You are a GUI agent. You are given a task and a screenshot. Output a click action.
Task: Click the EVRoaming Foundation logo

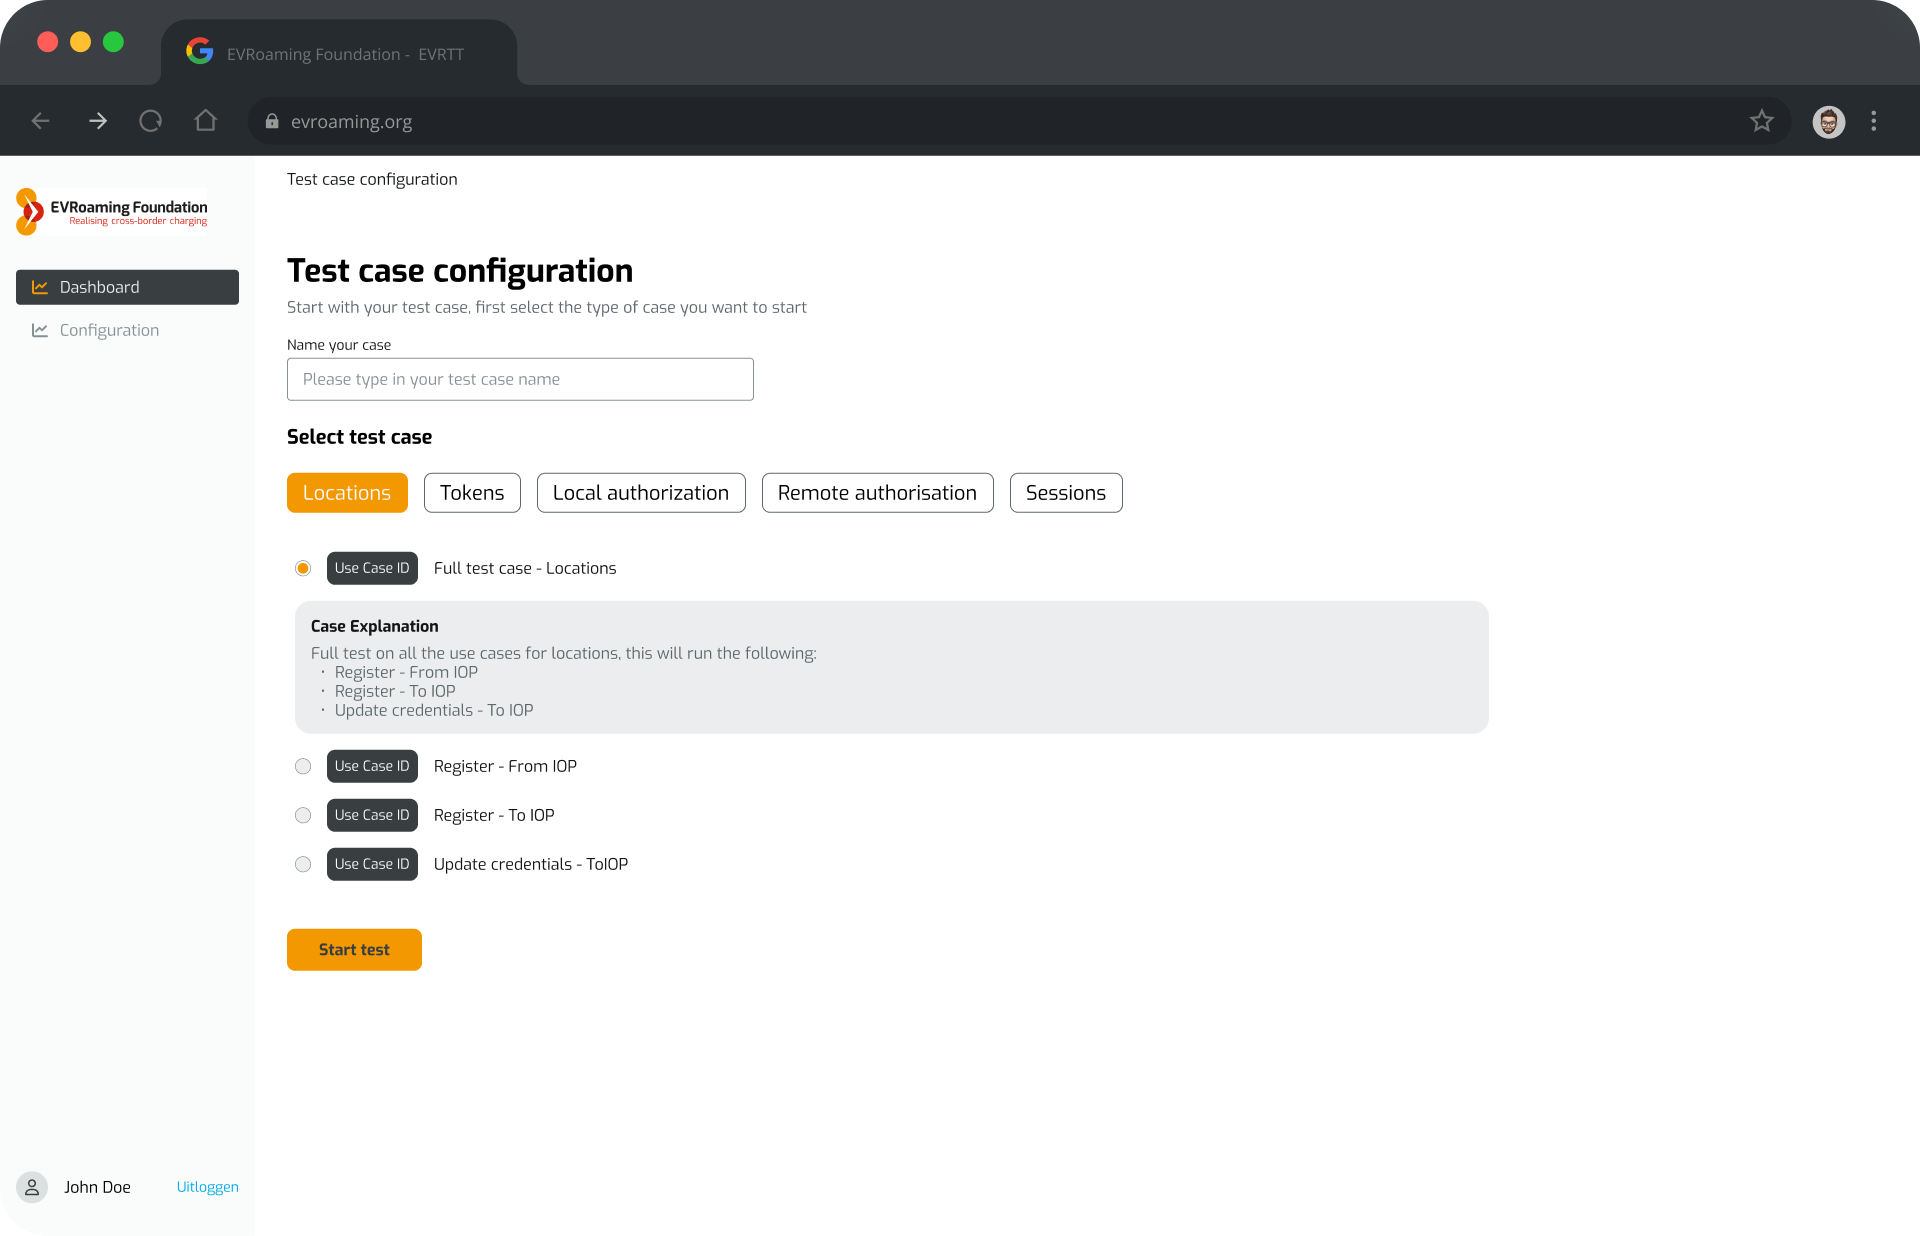tap(111, 211)
